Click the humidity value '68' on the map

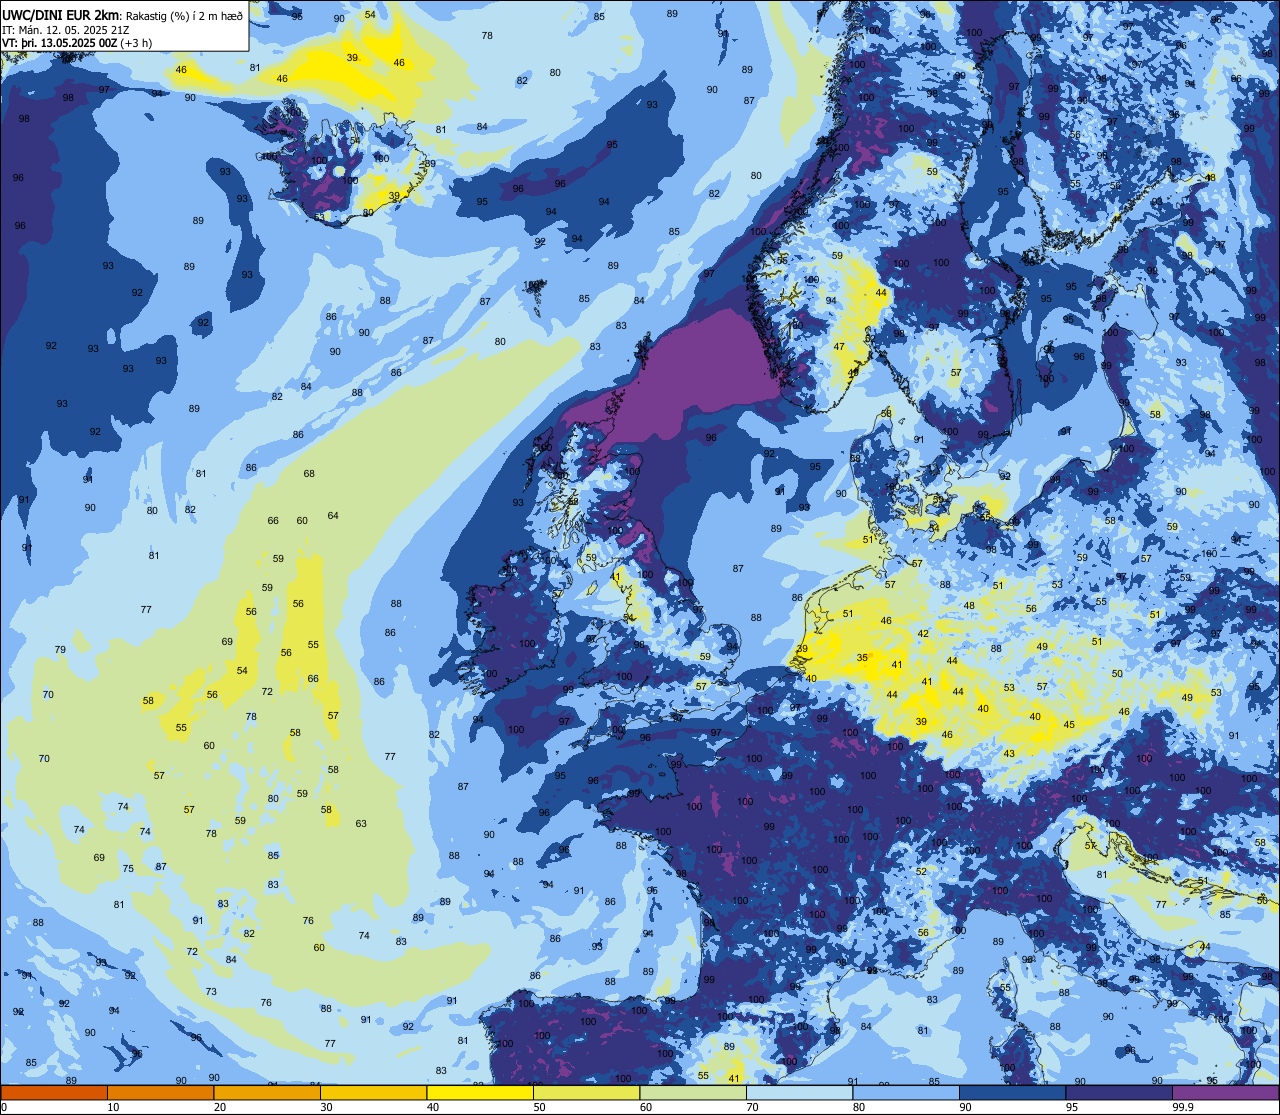[309, 474]
